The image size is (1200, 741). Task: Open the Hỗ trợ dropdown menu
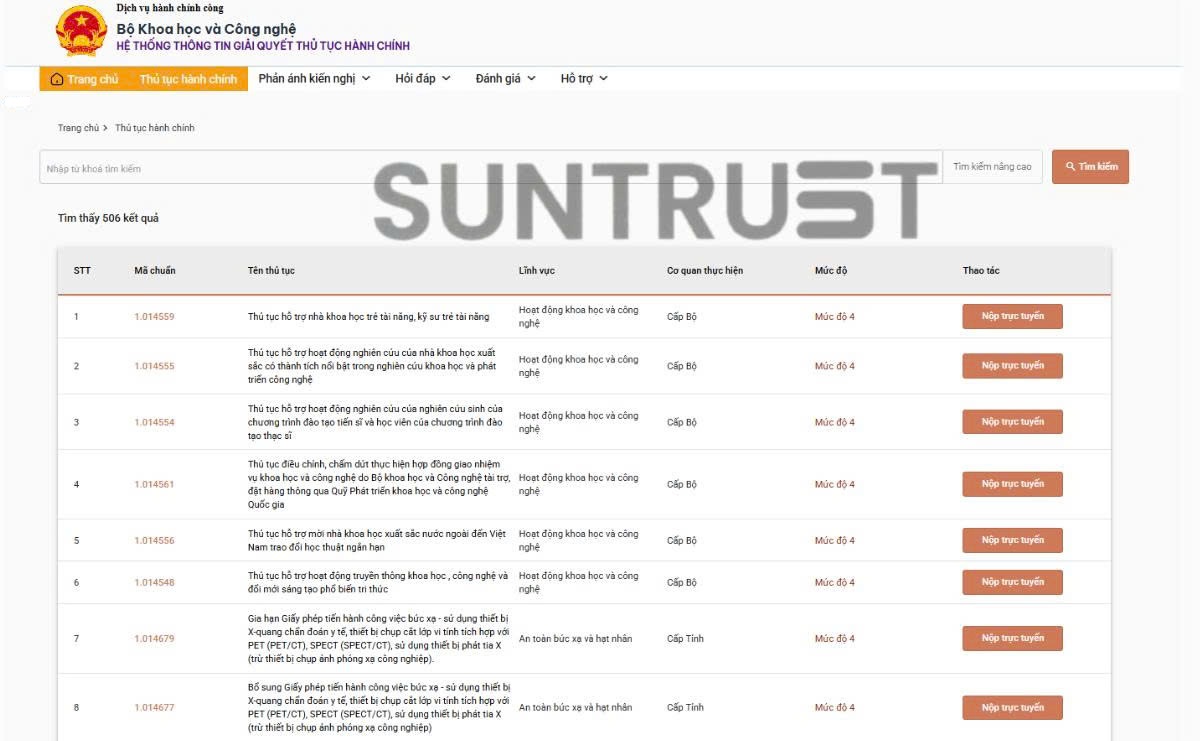click(584, 79)
